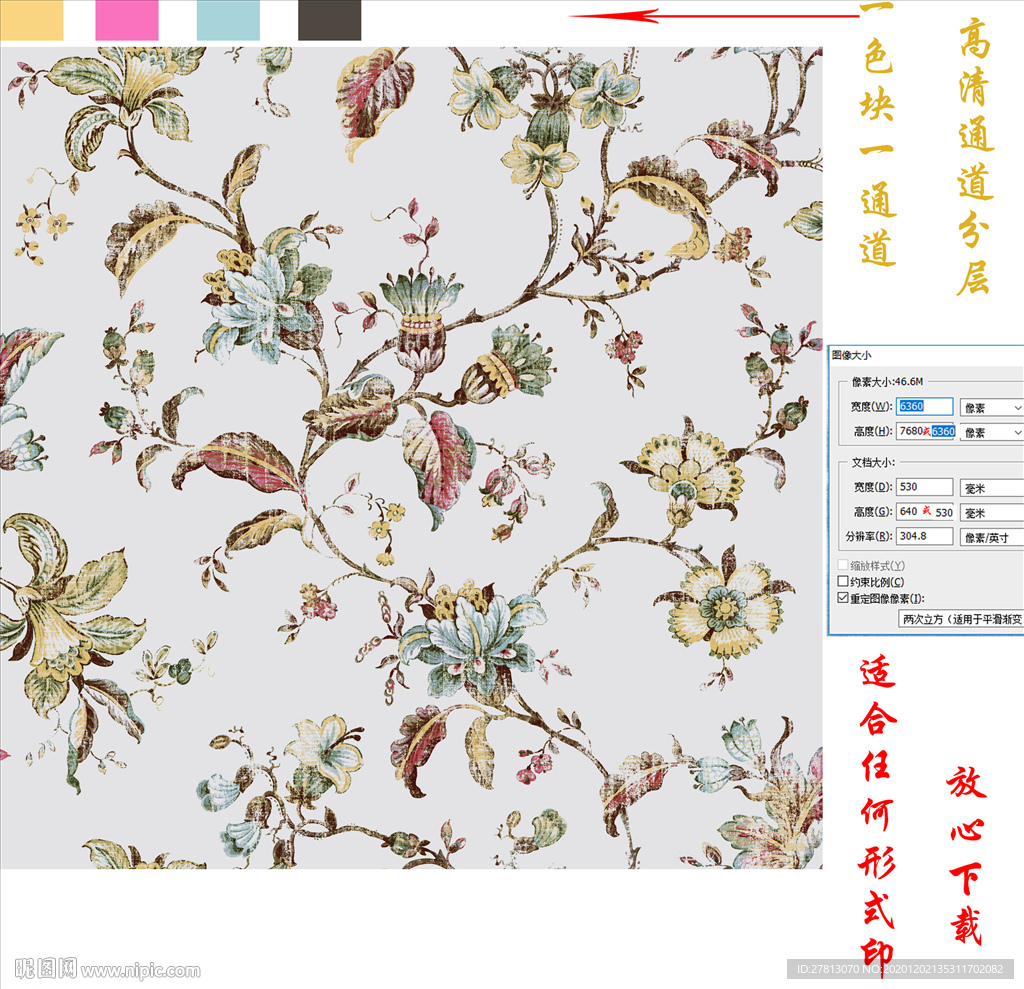Screen dimensions: 1024x989
Task: Pick the light blue color swatch
Action: [228, 20]
